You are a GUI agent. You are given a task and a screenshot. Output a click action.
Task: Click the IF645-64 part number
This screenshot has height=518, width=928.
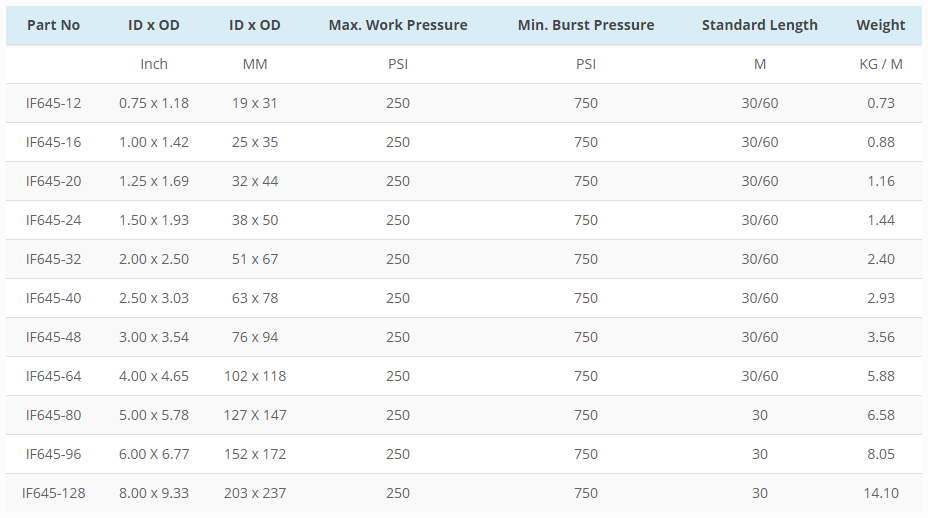click(x=54, y=376)
